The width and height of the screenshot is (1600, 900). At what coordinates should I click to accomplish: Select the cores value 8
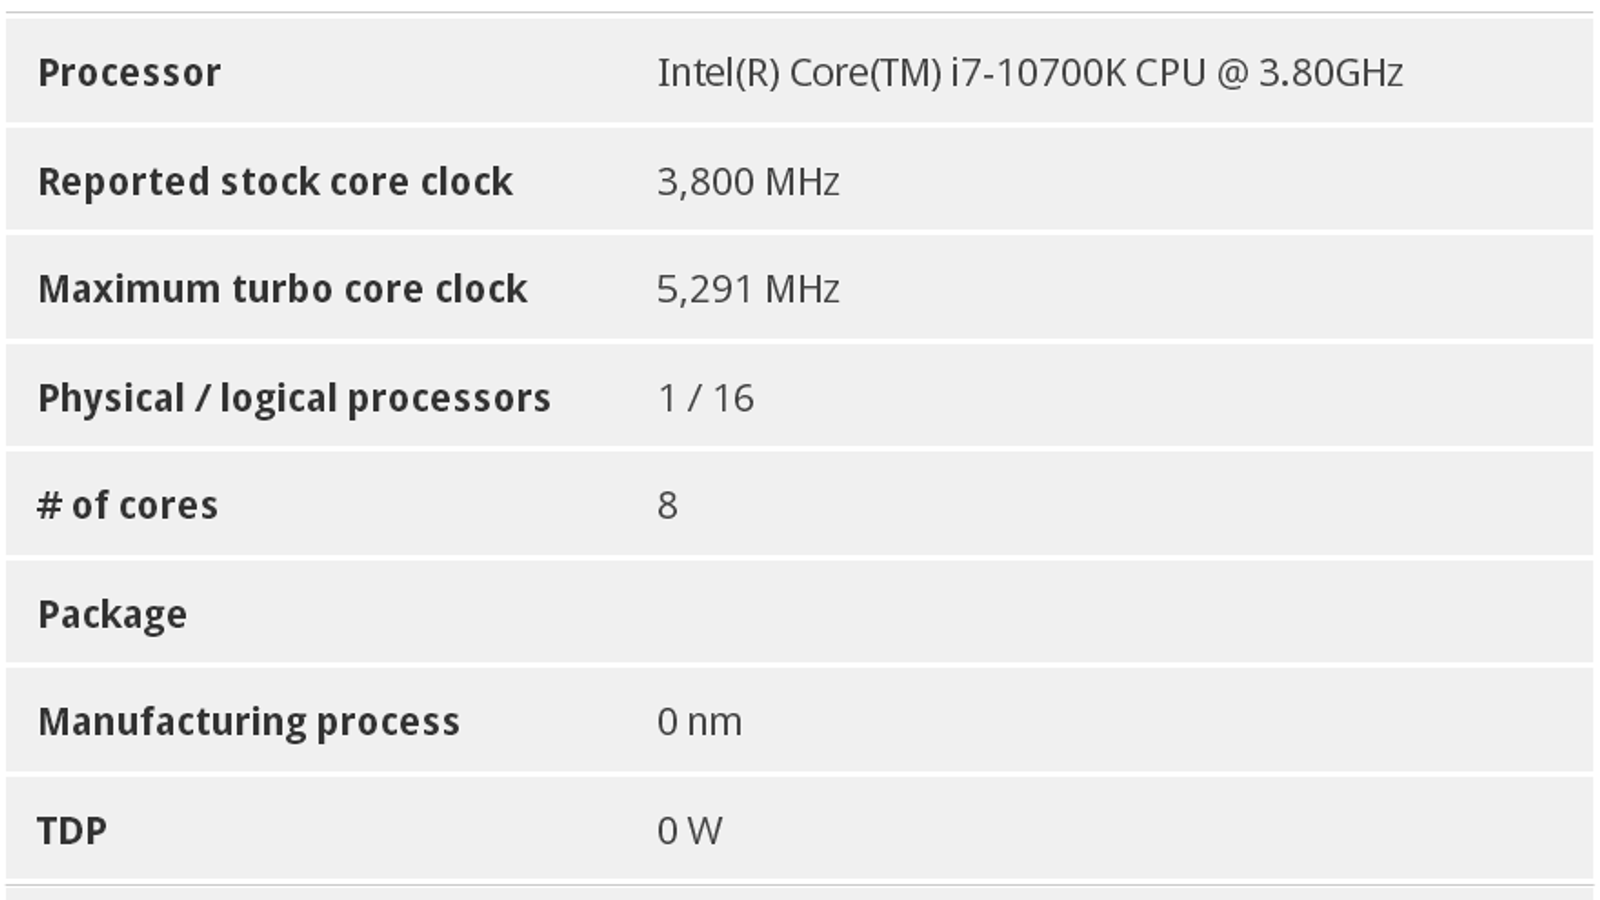[667, 505]
